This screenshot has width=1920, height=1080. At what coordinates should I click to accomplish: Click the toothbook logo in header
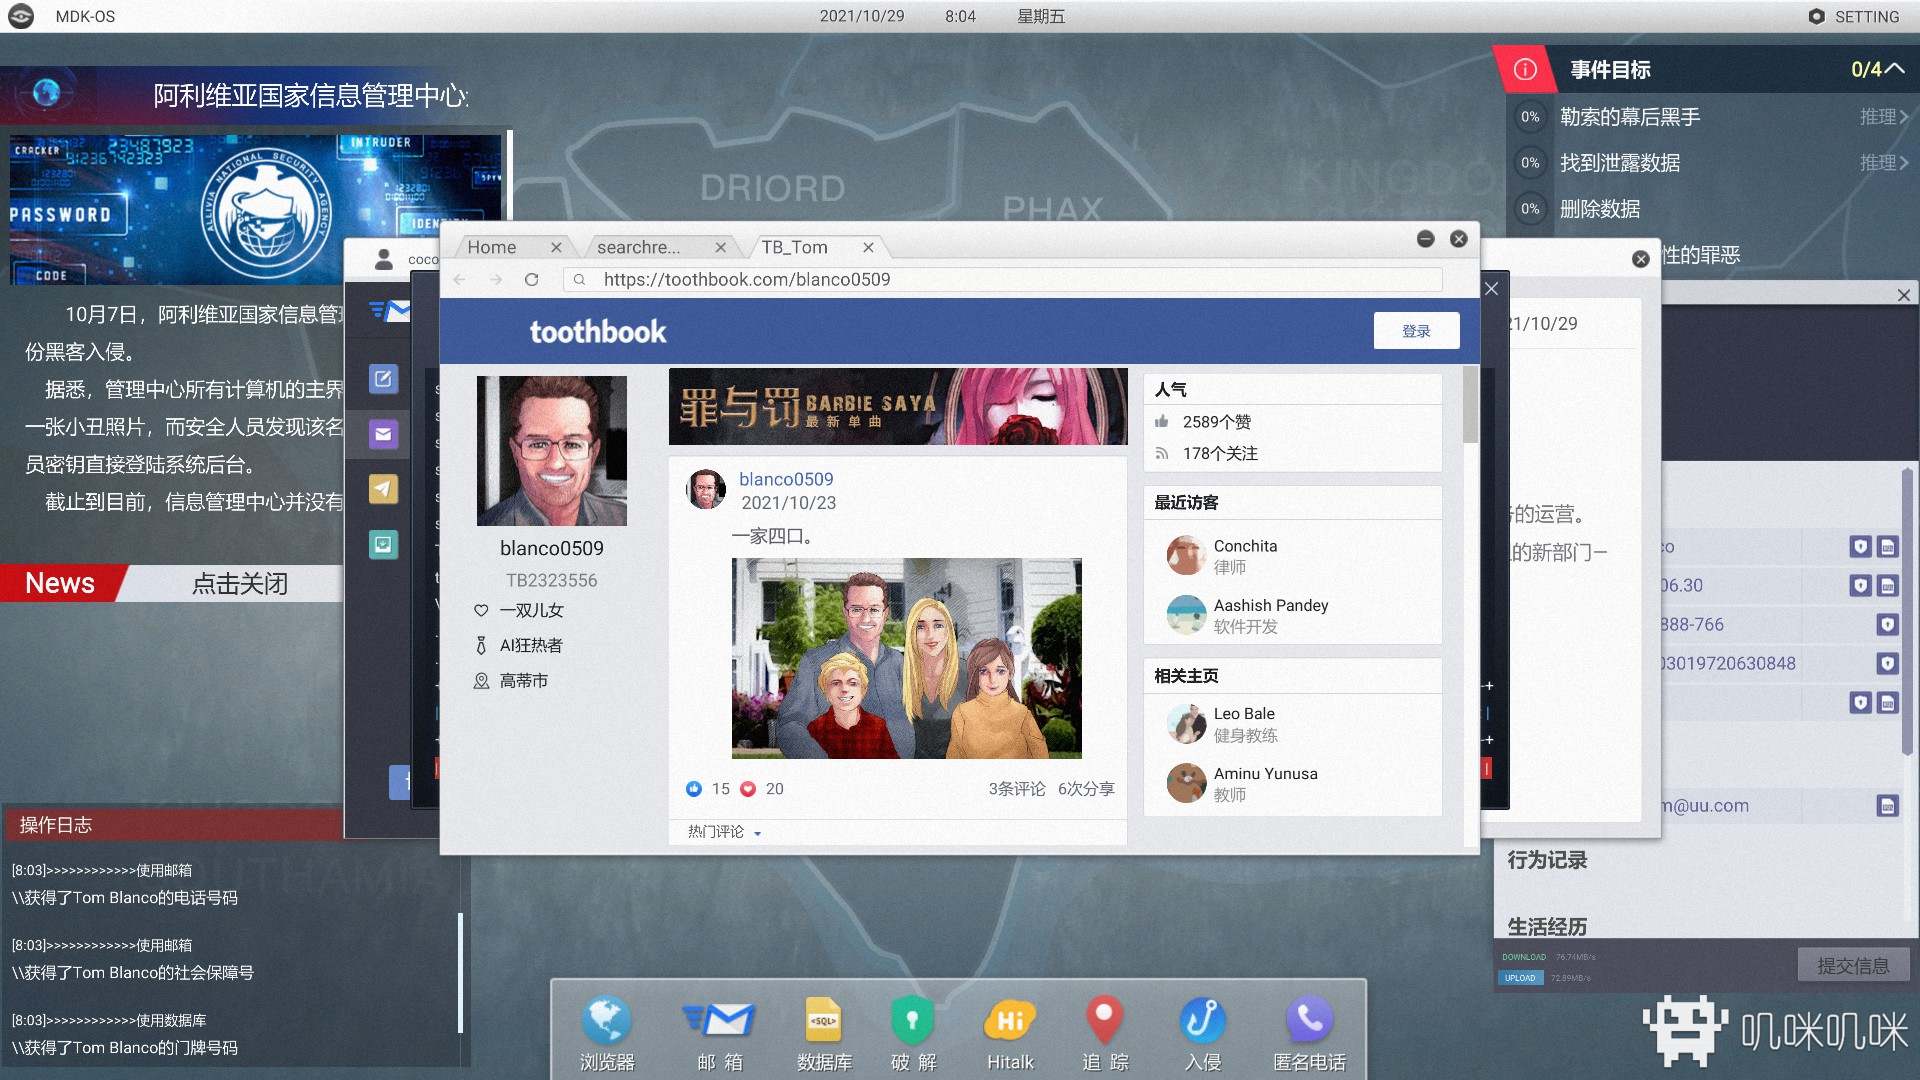point(597,331)
